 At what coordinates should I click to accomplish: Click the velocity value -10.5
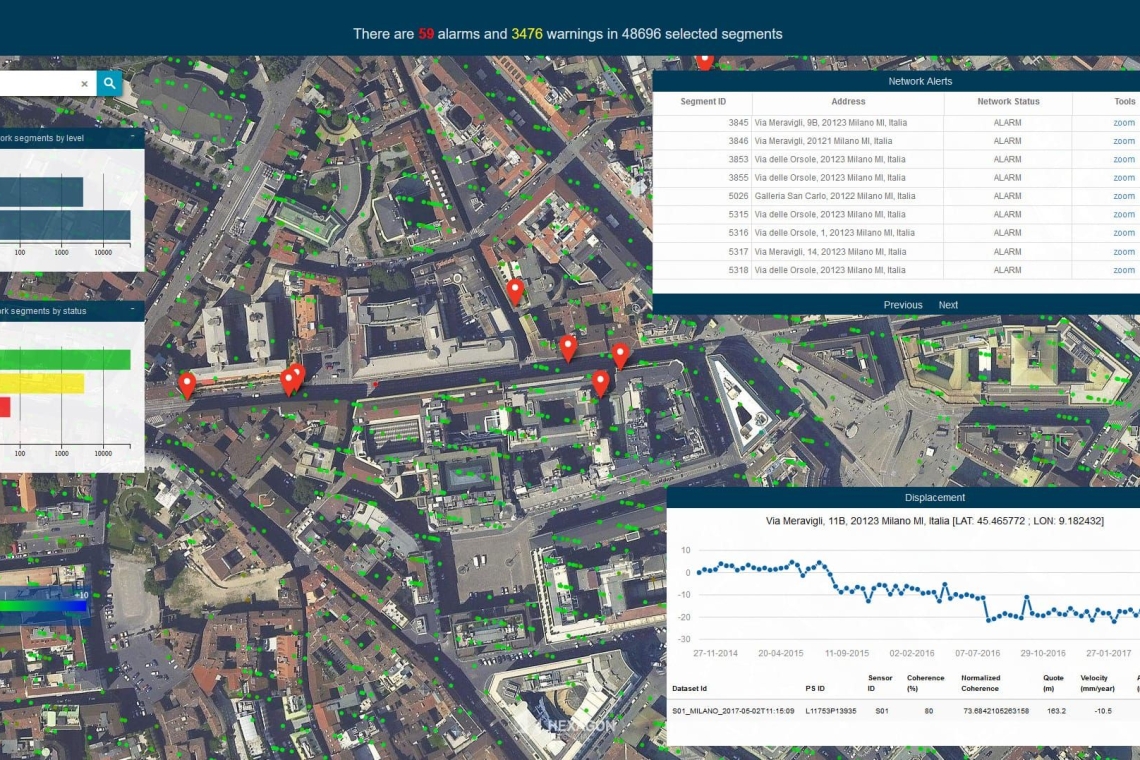coord(1103,711)
